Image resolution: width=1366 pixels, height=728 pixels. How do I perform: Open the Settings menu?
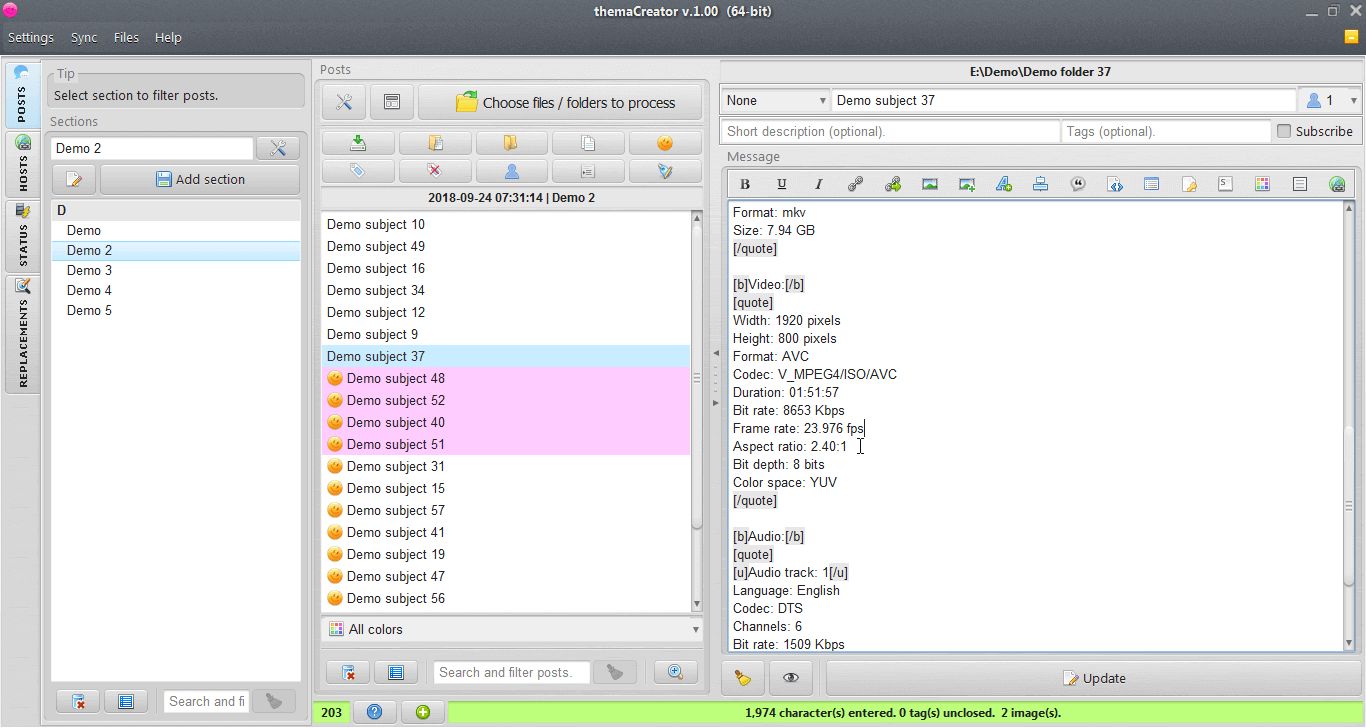click(30, 37)
